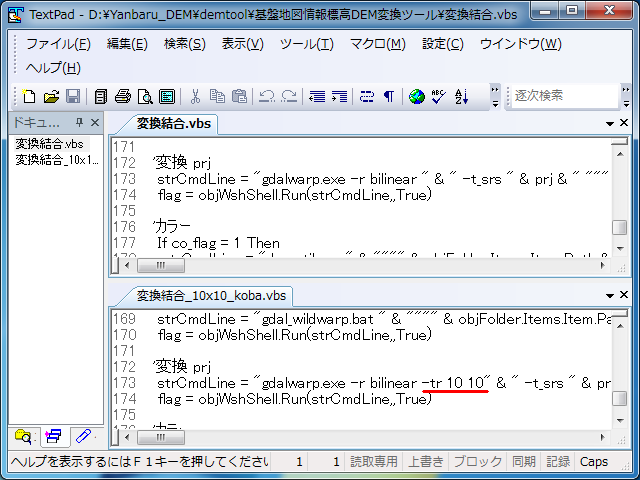Screen dimensions: 640x480
Task: Click the Sort A-Z icon
Action: point(462,96)
